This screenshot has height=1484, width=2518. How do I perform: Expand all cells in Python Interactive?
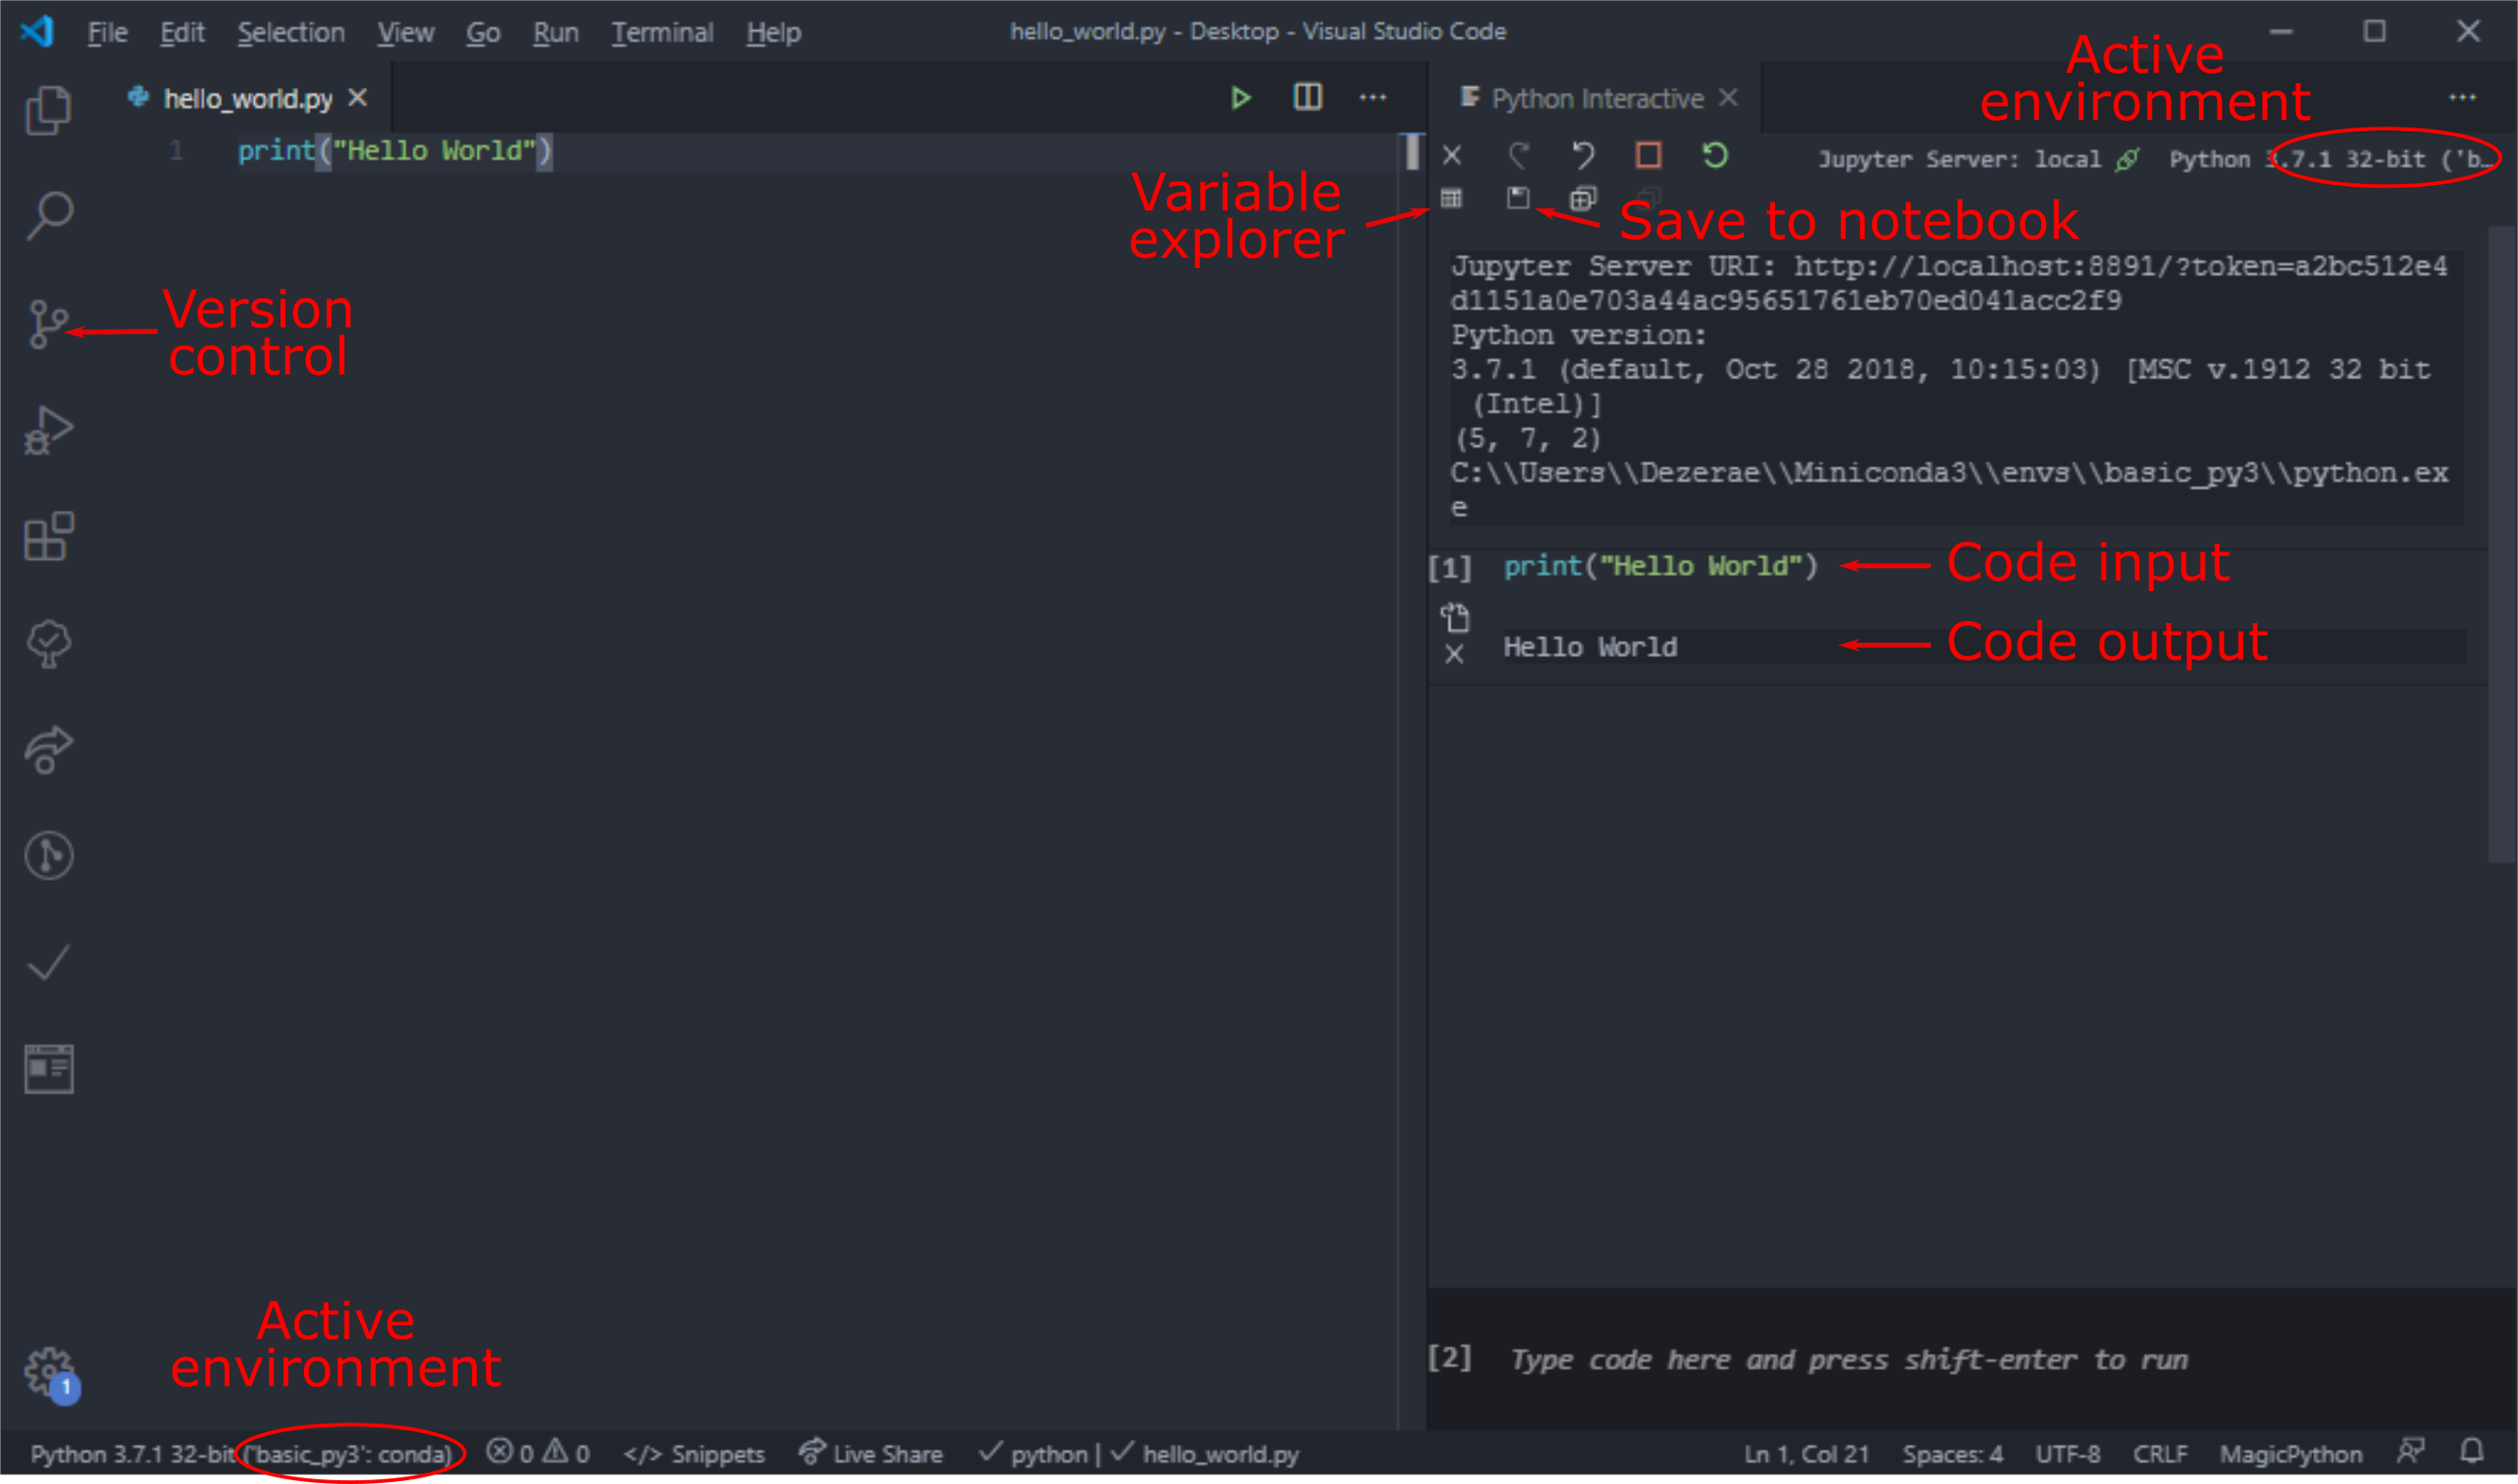coord(1583,199)
